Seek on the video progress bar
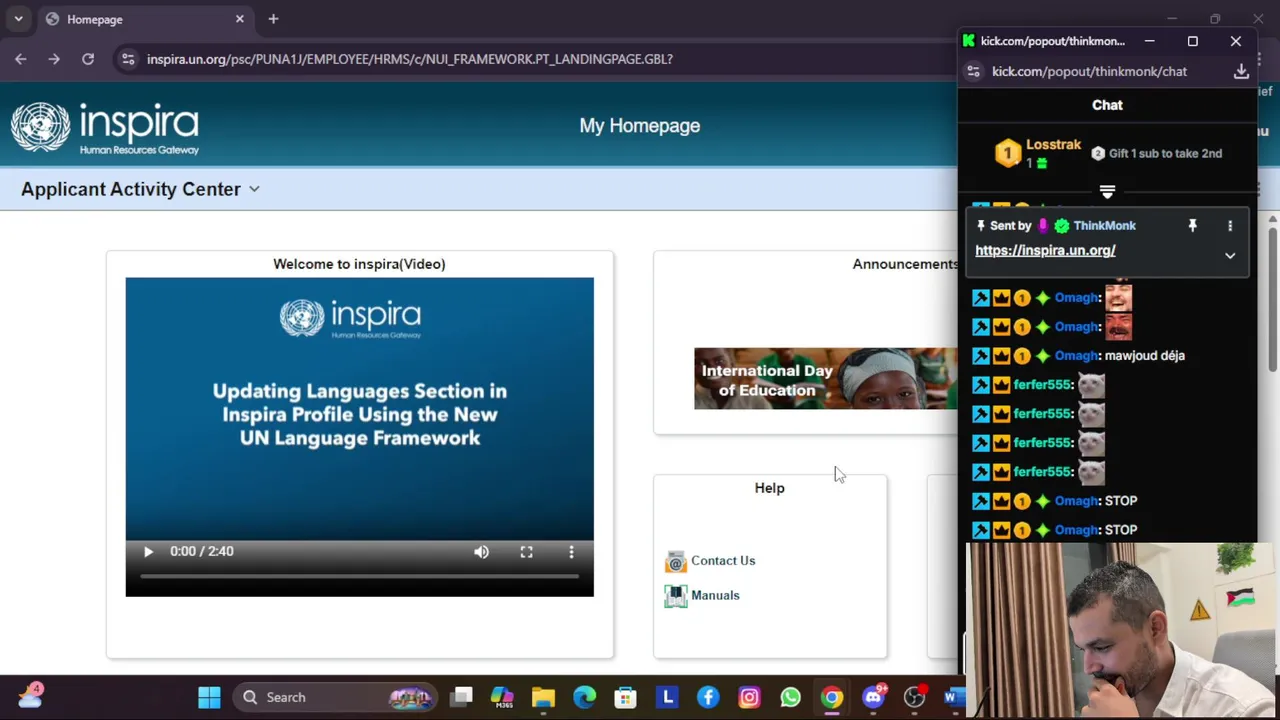Screen dimensions: 1280x720 point(359,577)
